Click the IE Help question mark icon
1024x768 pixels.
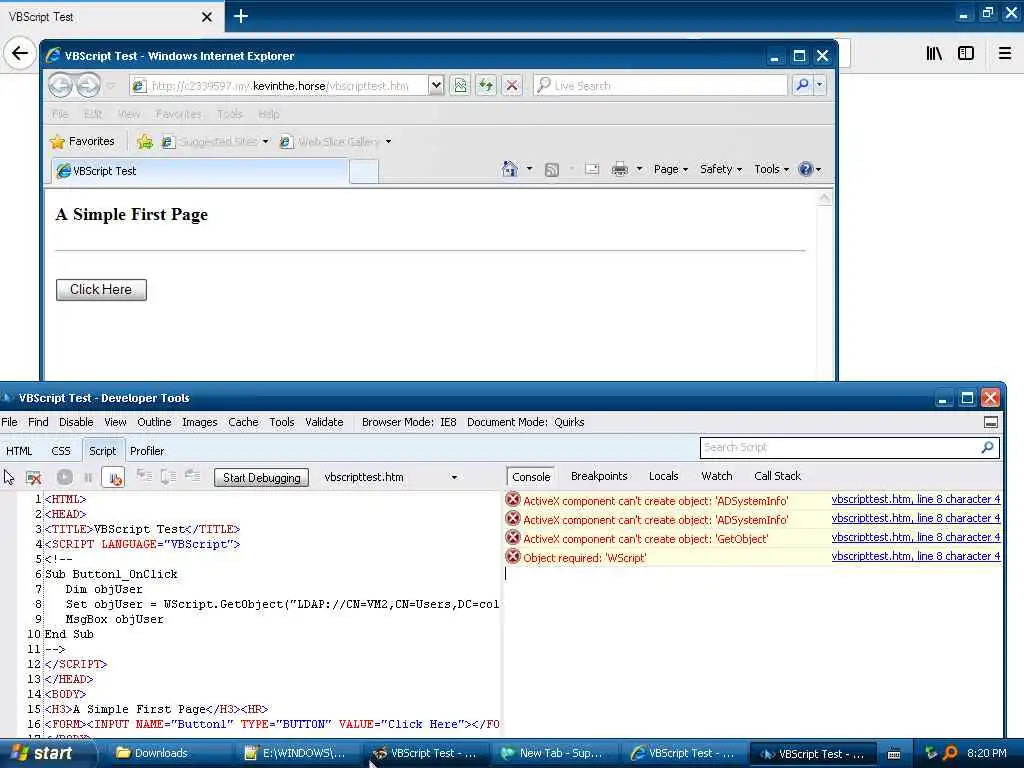[x=806, y=169]
